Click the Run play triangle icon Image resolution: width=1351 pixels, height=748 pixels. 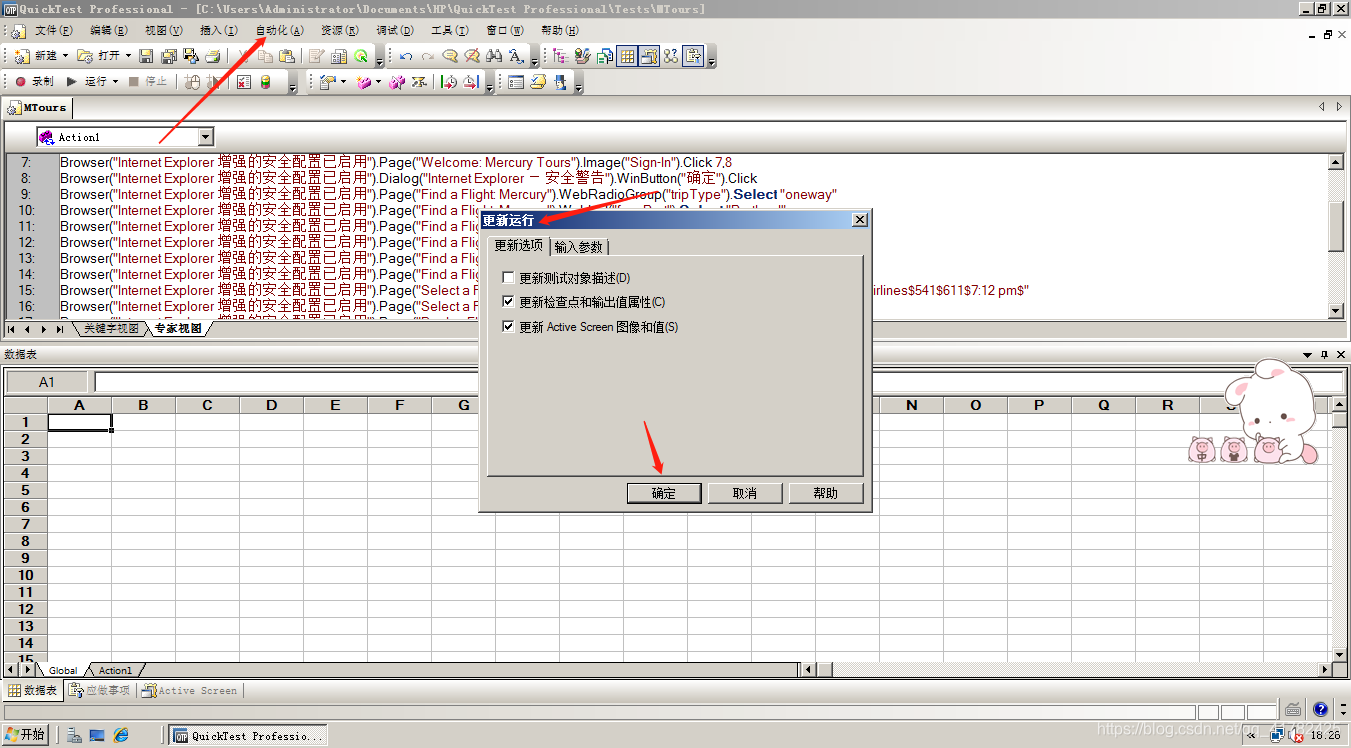[71, 82]
